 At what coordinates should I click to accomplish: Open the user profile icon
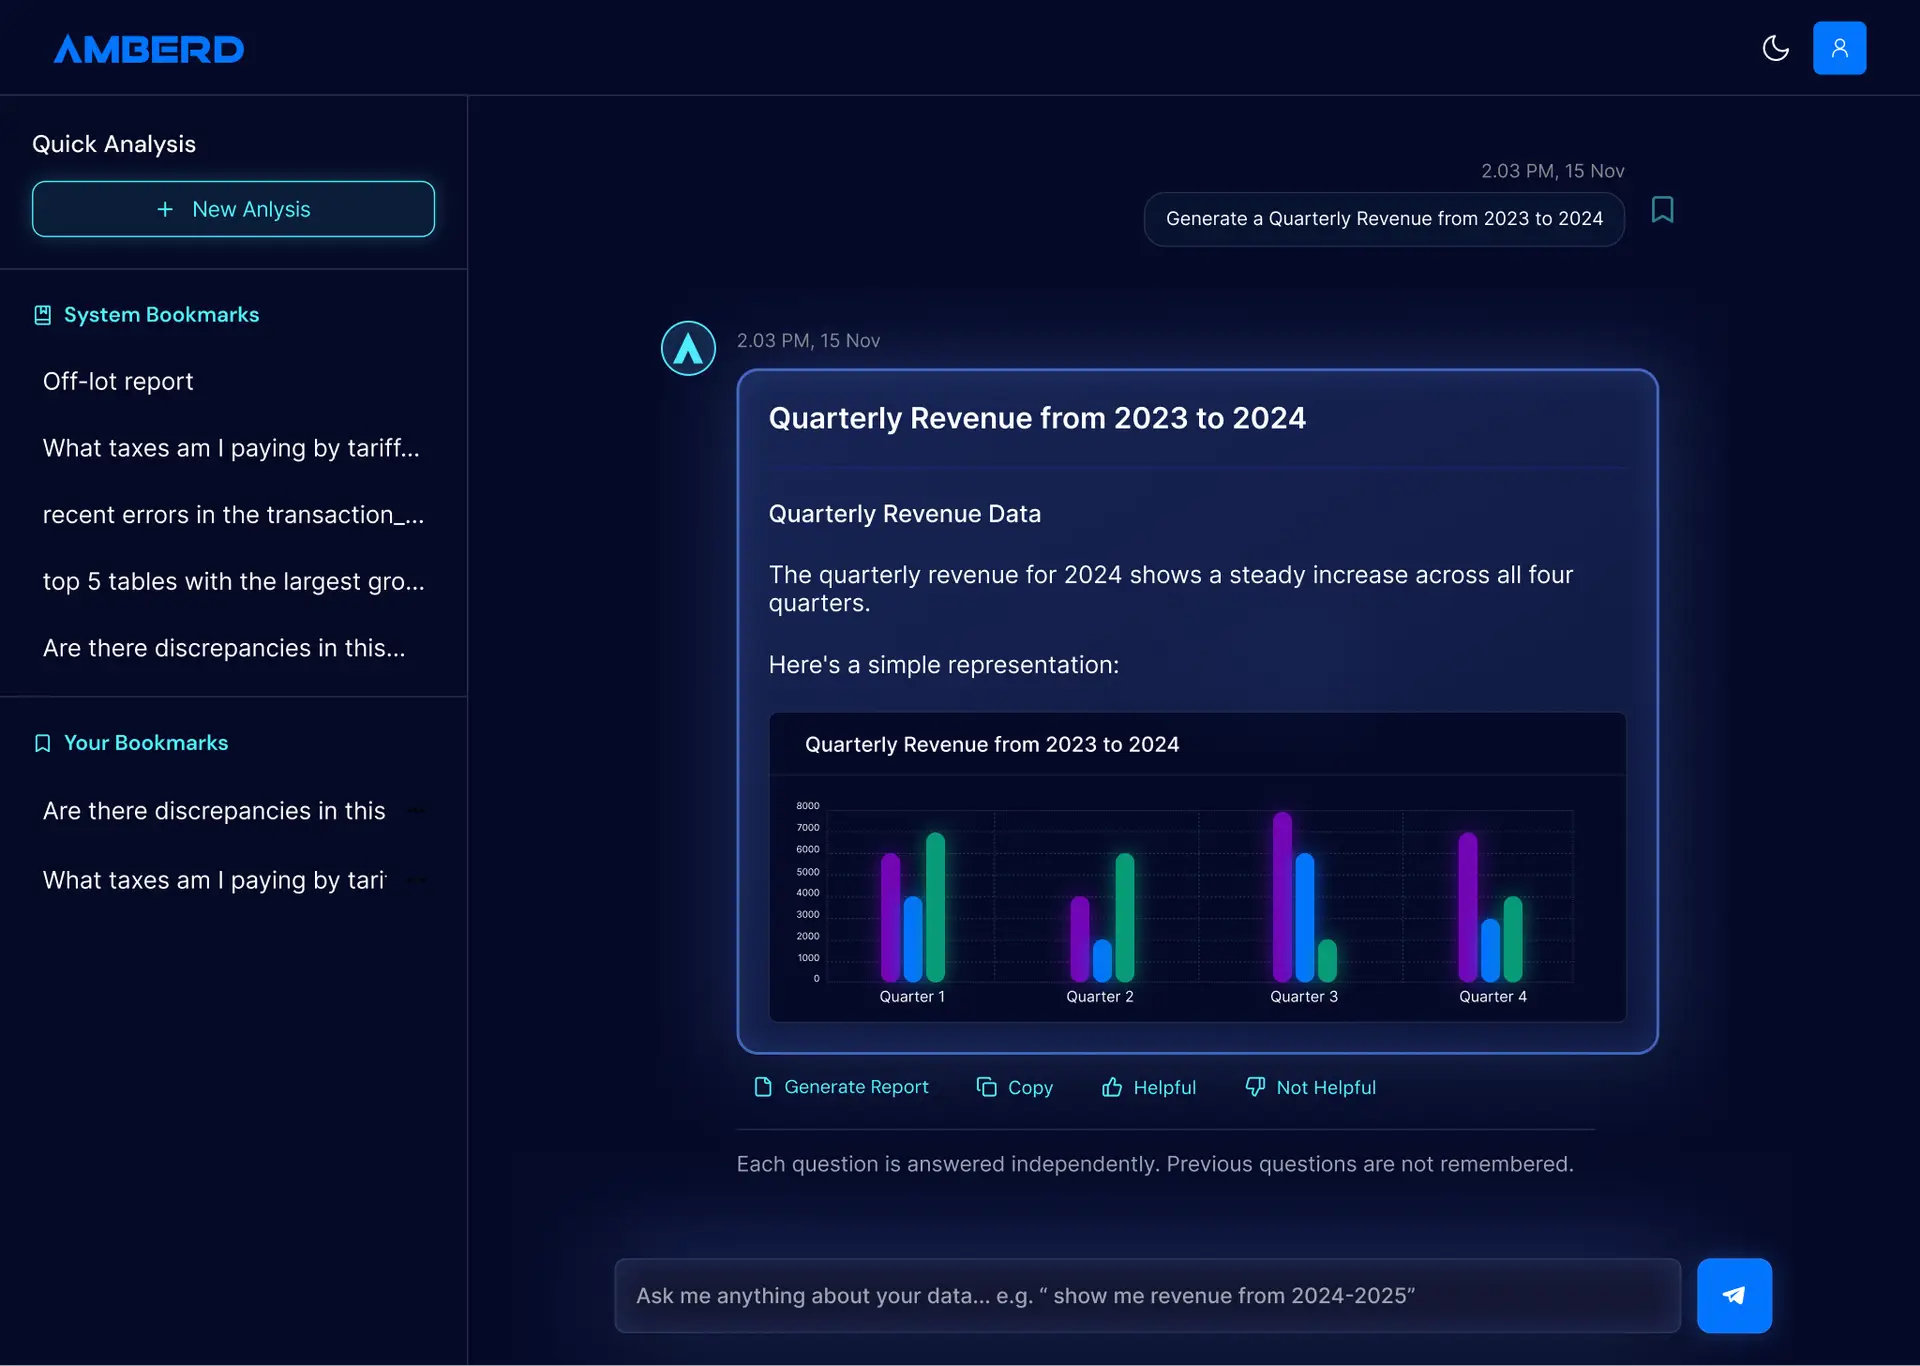click(1839, 48)
